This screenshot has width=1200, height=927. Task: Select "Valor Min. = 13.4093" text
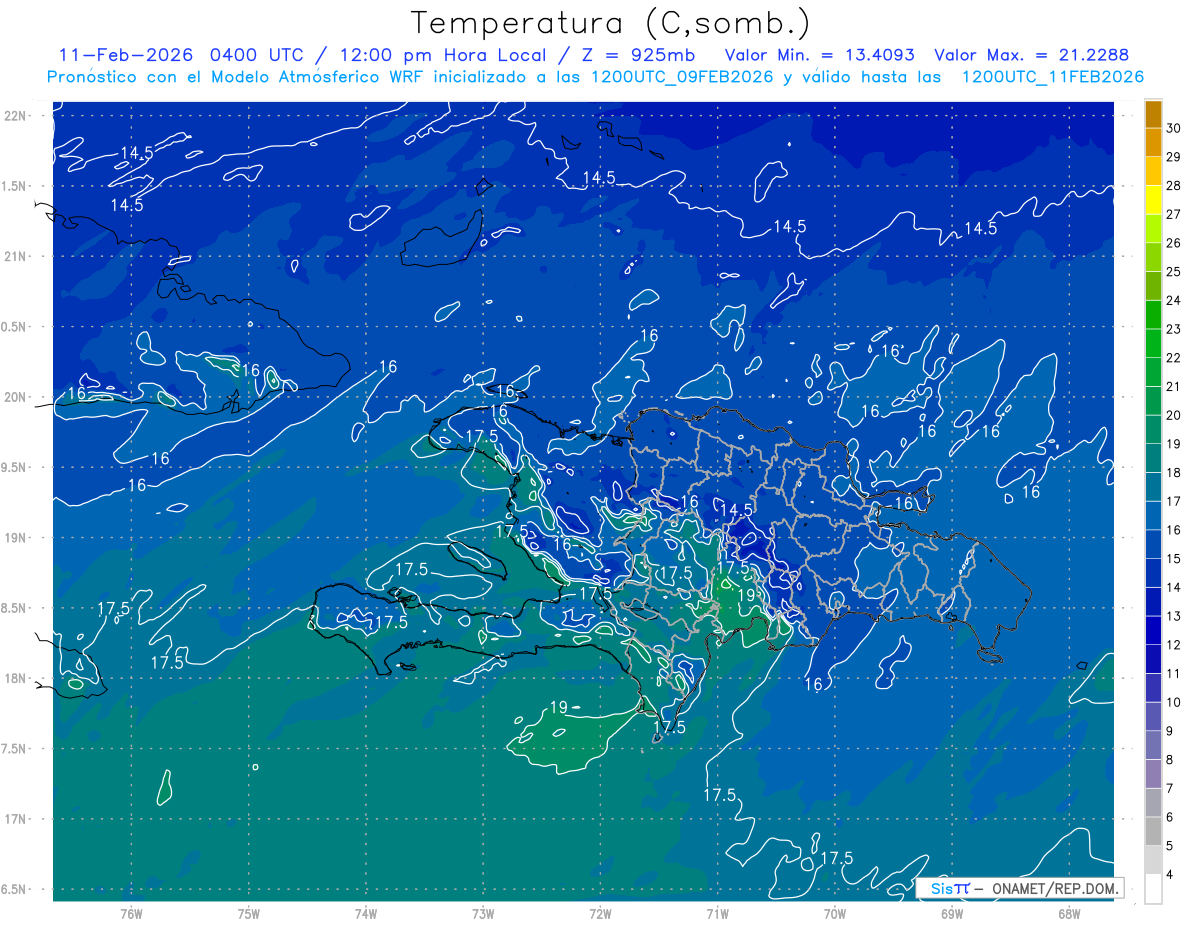(821, 55)
